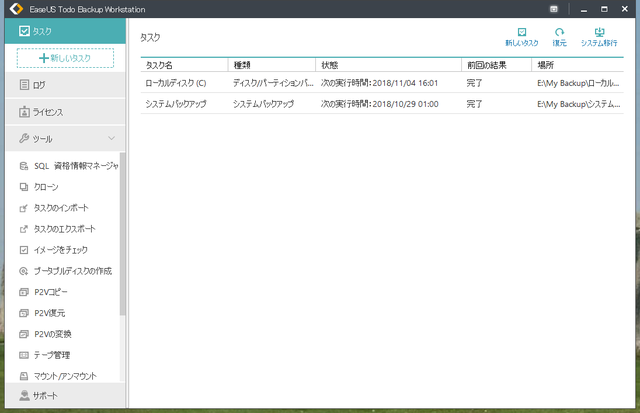Click the E:\My Backup\システム... location cell
The image size is (640, 413).
pos(578,104)
